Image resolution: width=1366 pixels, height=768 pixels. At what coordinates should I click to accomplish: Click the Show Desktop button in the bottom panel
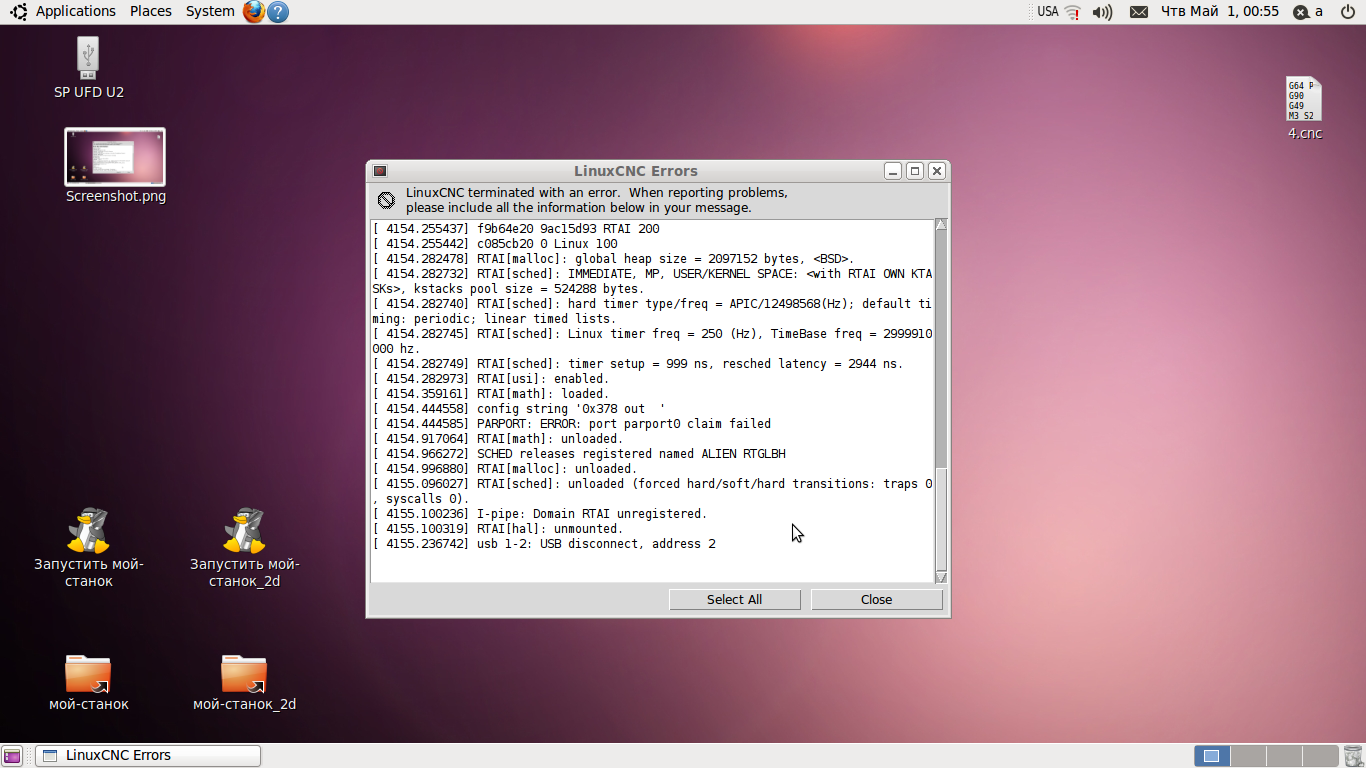(13, 756)
